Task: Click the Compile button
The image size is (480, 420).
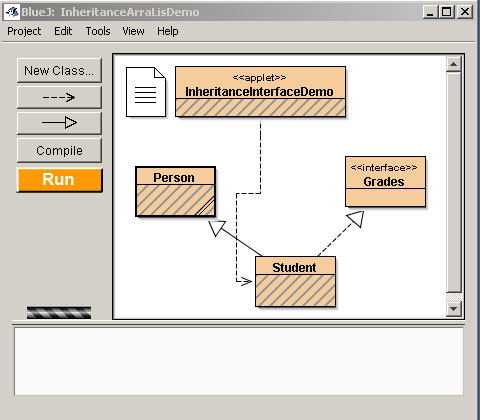Action: (59, 150)
